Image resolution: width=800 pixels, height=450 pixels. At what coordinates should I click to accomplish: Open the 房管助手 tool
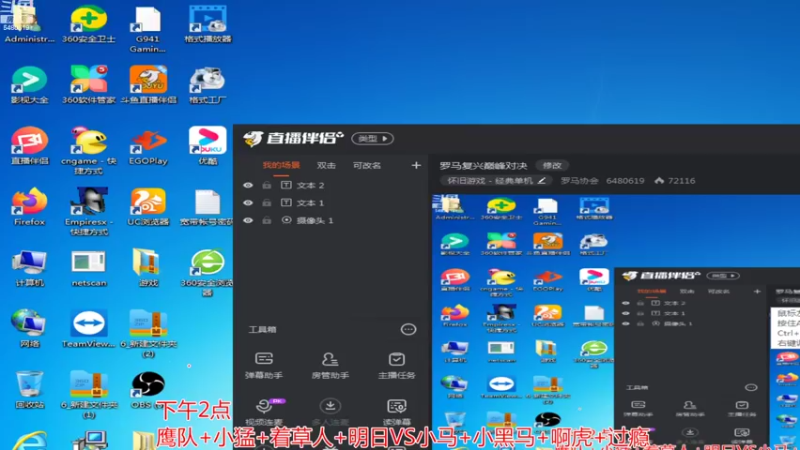coord(330,365)
